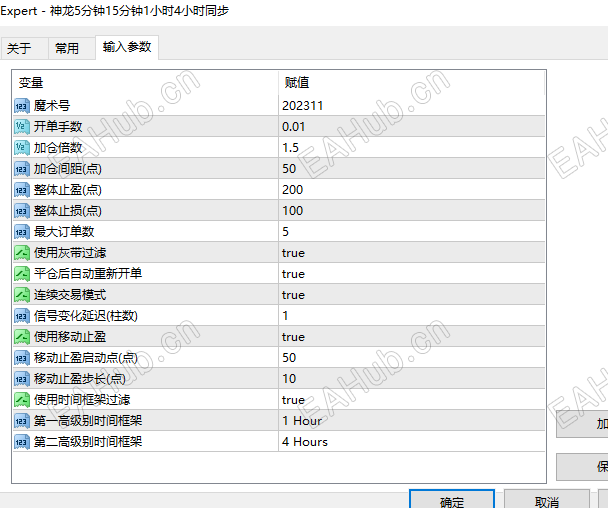Click the double-type icon beside 加仓倍数
The width and height of the screenshot is (608, 508).
(x=22, y=148)
